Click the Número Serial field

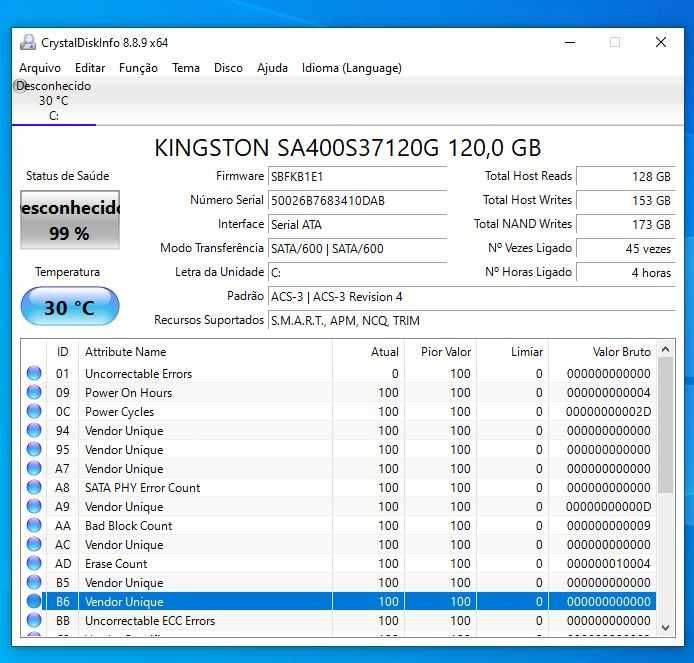[358, 200]
